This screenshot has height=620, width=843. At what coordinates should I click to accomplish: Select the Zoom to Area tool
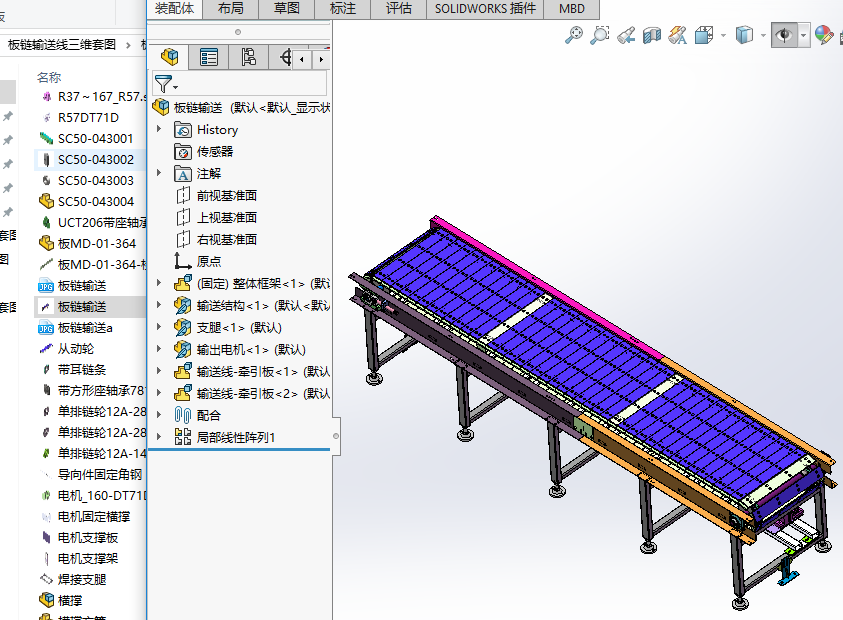[600, 36]
